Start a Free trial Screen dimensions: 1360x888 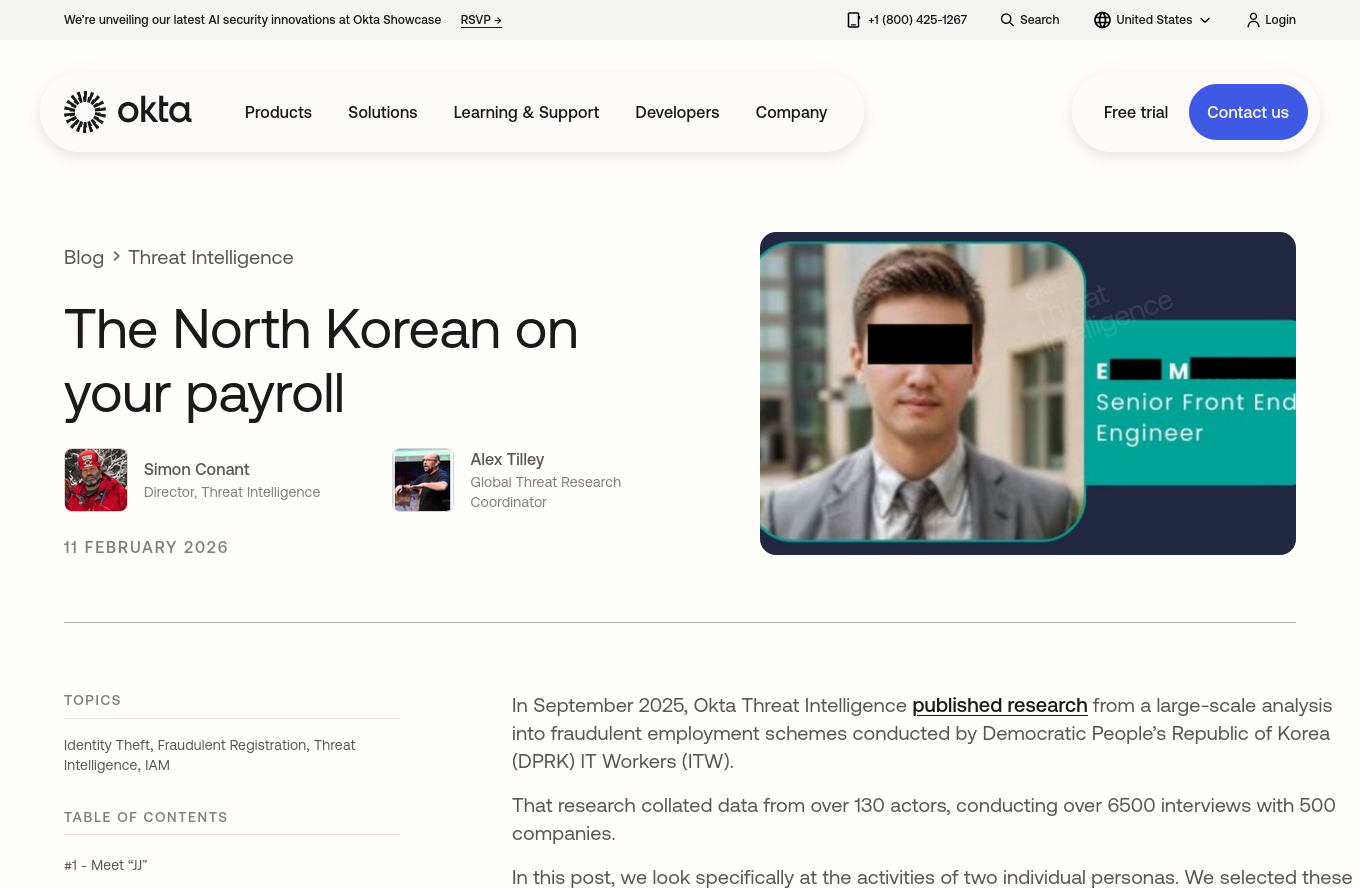point(1135,112)
